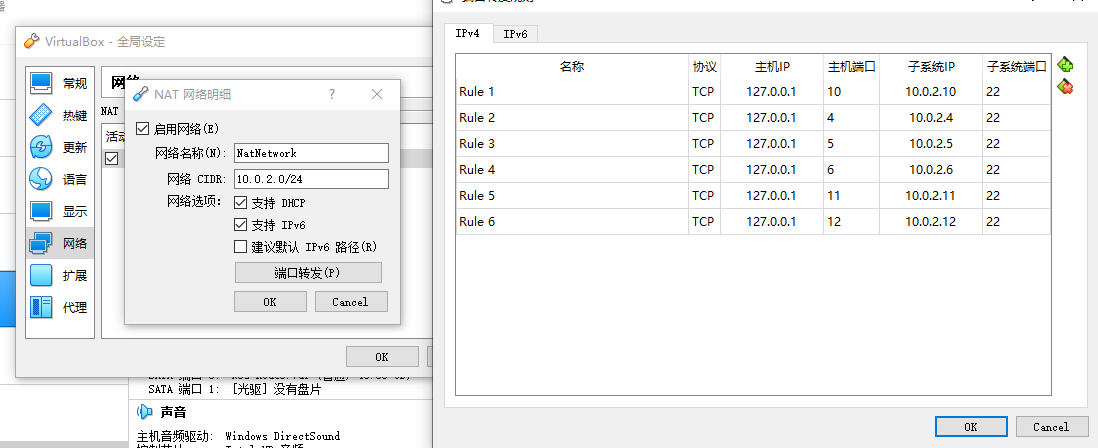Click guest IP cell 10.0.2.4
The width and height of the screenshot is (1098, 448).
pyautogui.click(x=931, y=118)
